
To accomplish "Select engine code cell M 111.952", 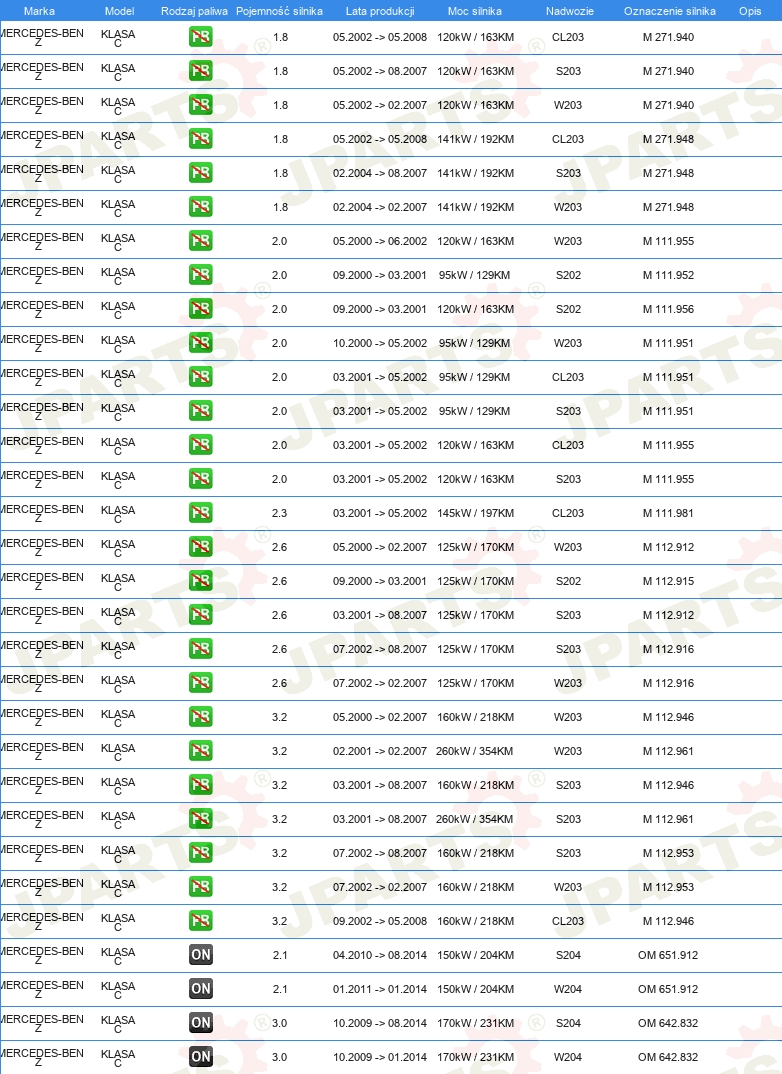I will click(668, 275).
